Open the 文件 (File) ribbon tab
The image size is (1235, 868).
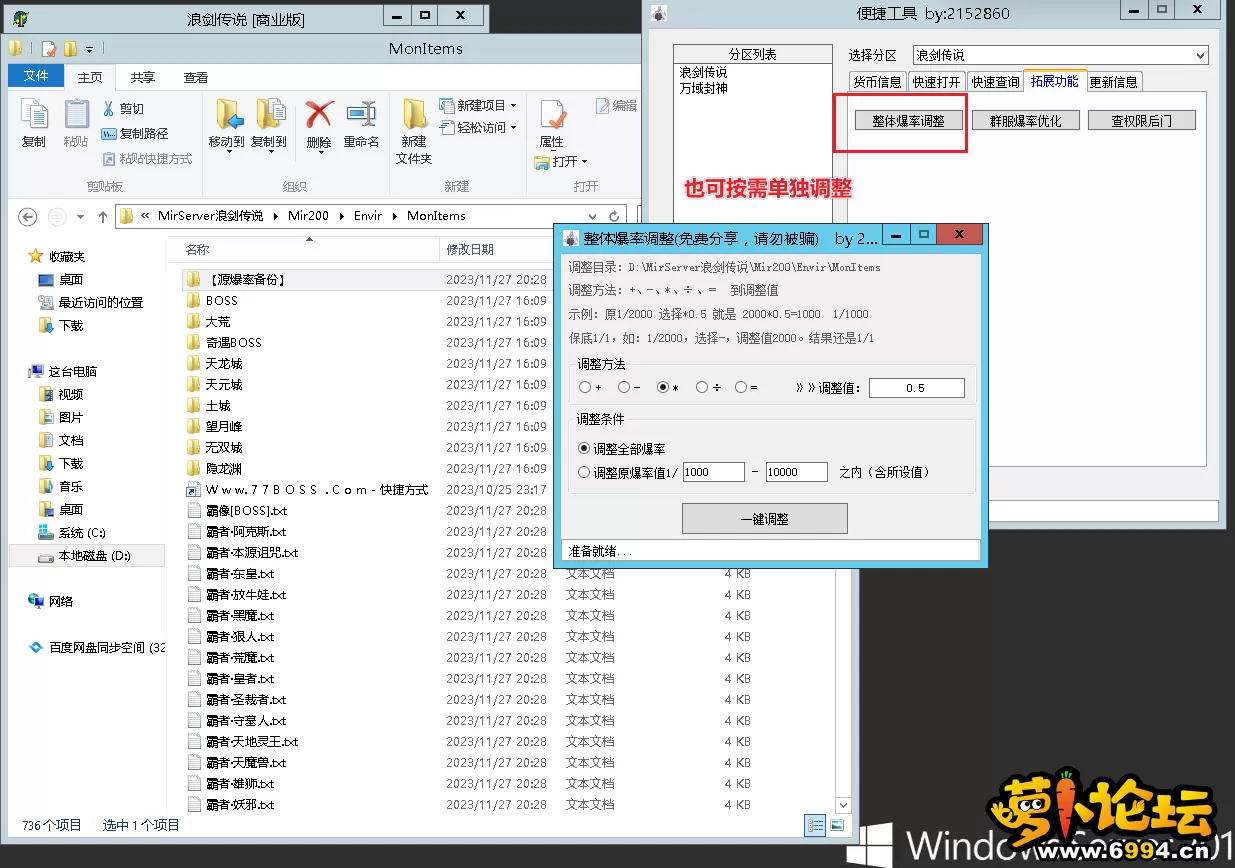pos(36,77)
